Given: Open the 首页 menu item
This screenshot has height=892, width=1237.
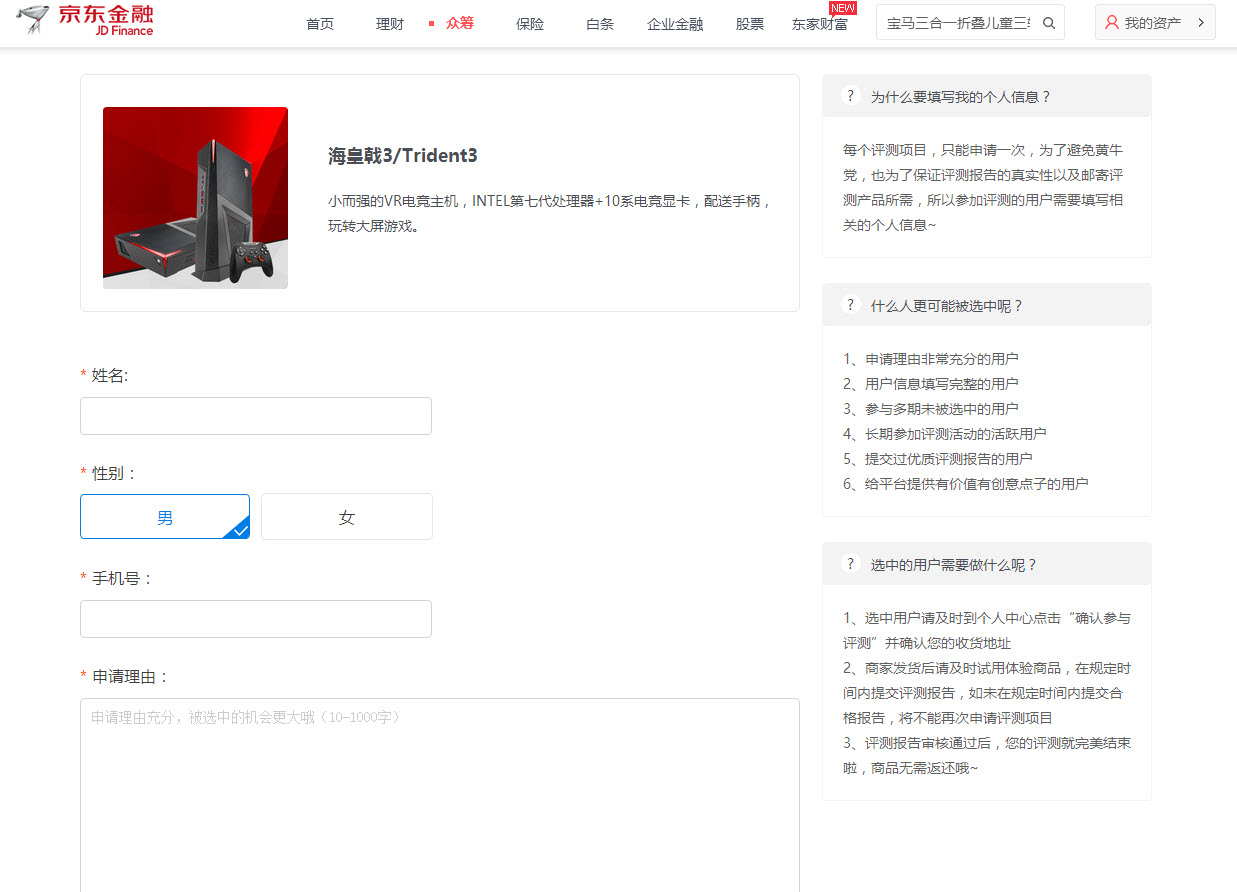Looking at the screenshot, I should tap(320, 22).
